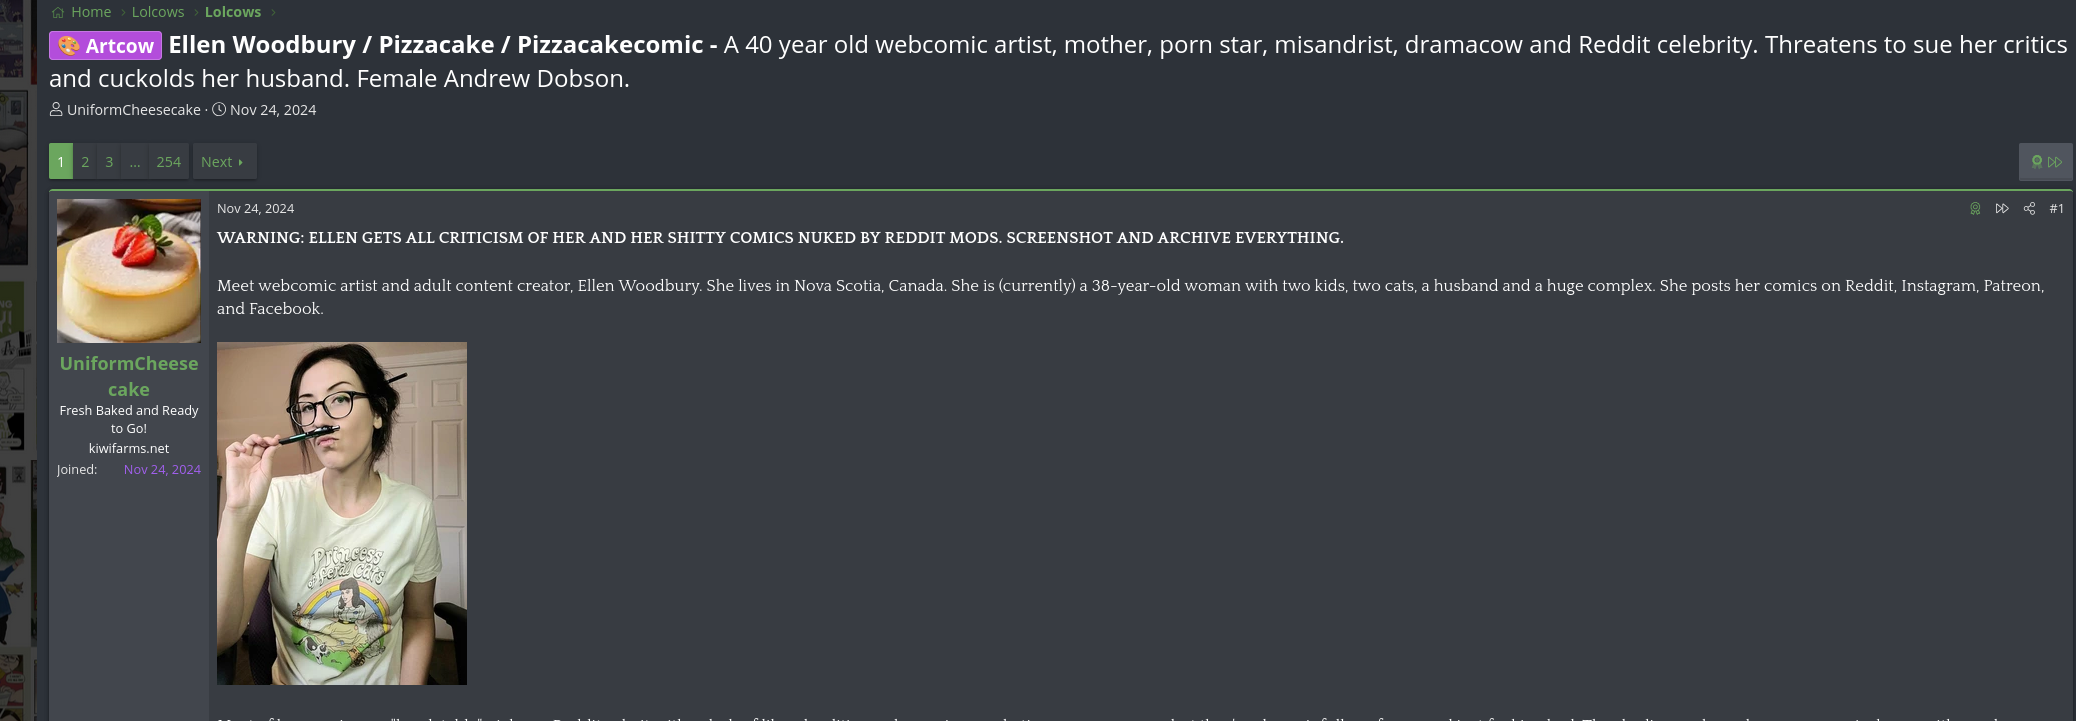
Task: Open the bold Lolcows breadcrumb link
Action: click(x=232, y=12)
